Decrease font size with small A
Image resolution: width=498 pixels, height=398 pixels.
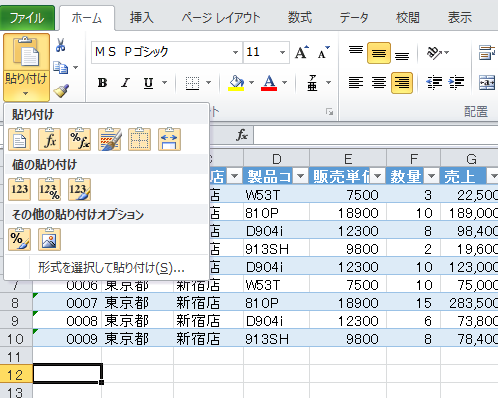coord(323,52)
